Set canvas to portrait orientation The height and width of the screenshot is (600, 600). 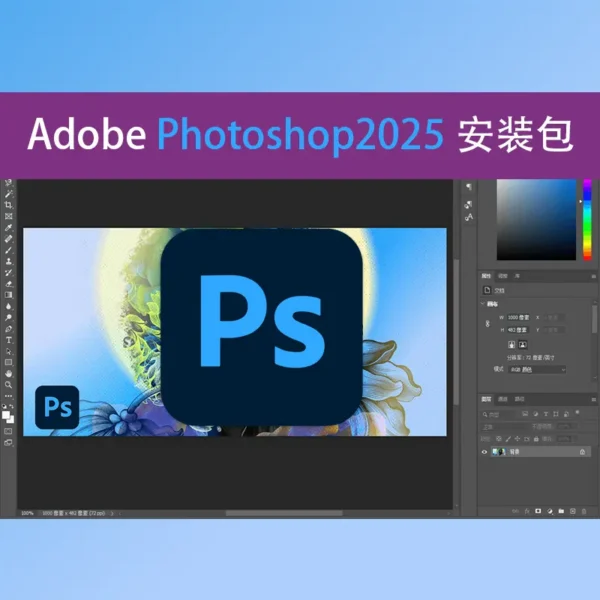[511, 345]
